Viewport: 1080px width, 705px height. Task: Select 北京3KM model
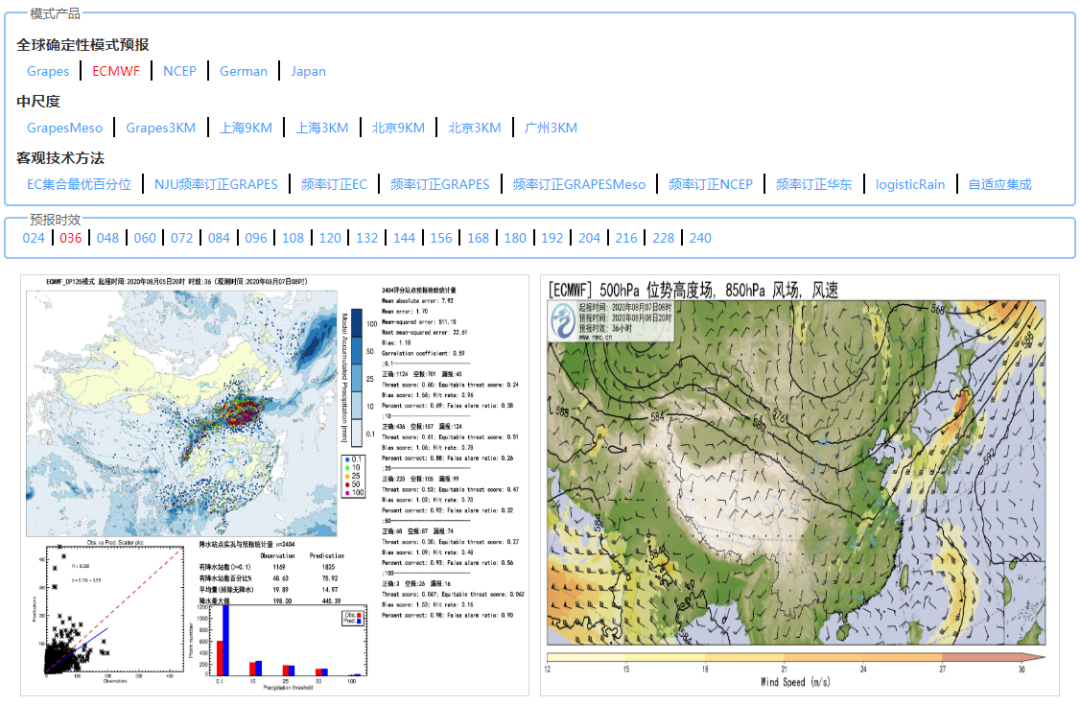[x=475, y=127]
